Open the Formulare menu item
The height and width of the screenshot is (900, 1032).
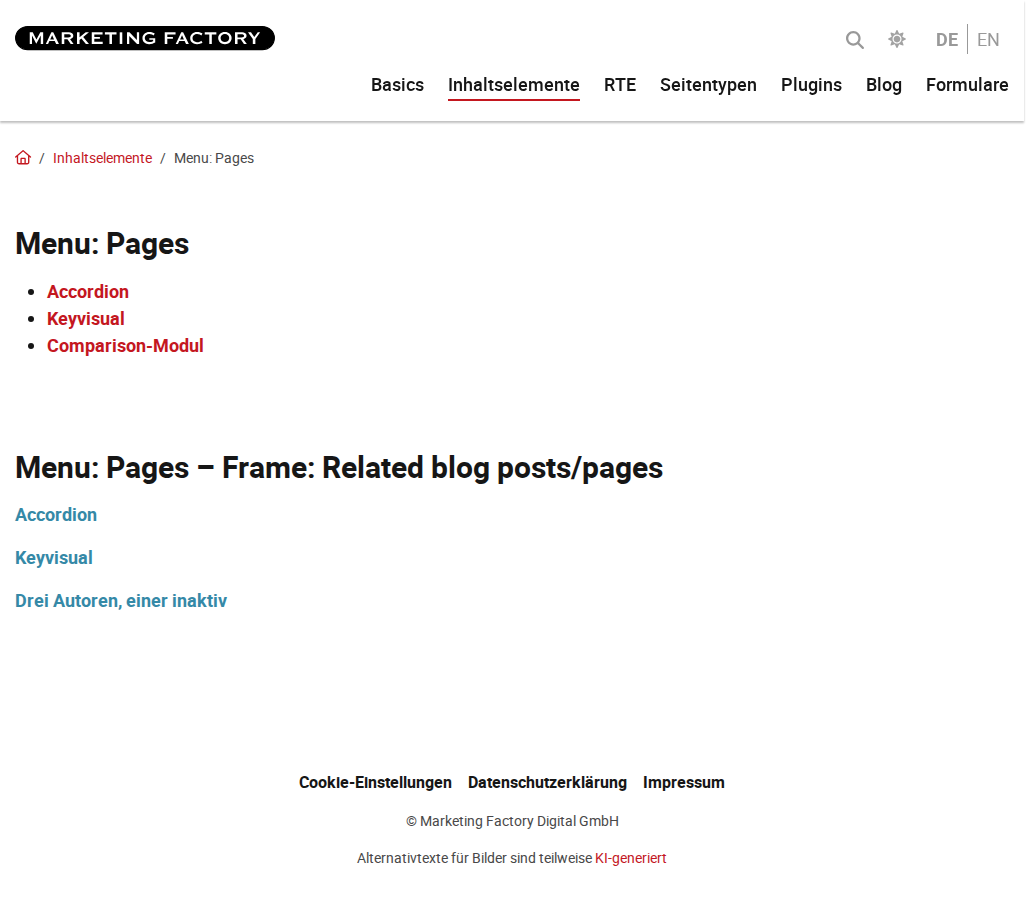pyautogui.click(x=967, y=85)
